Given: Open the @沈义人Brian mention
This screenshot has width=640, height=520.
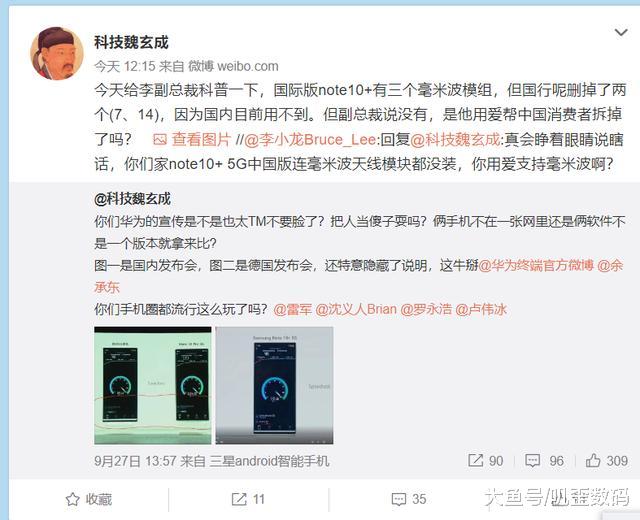Looking at the screenshot, I should (x=356, y=309).
